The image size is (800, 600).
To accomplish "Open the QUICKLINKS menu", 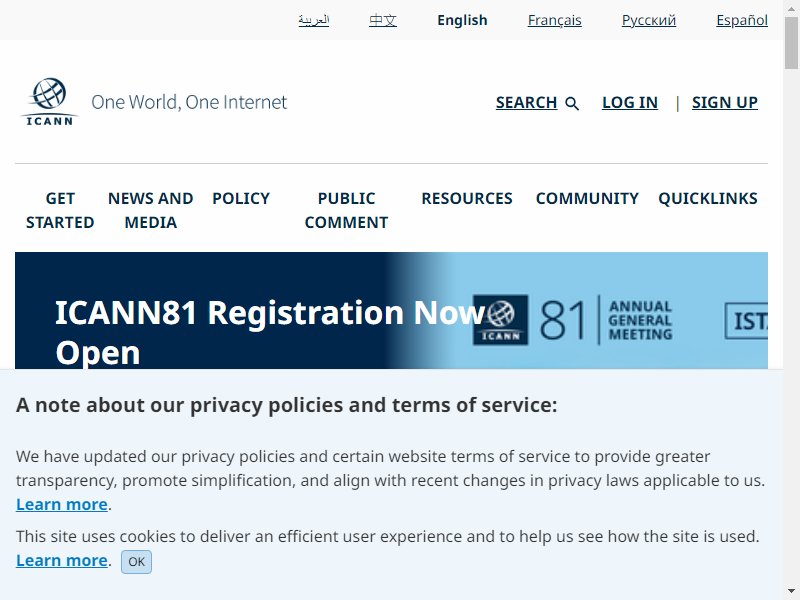I will click(x=708, y=198).
